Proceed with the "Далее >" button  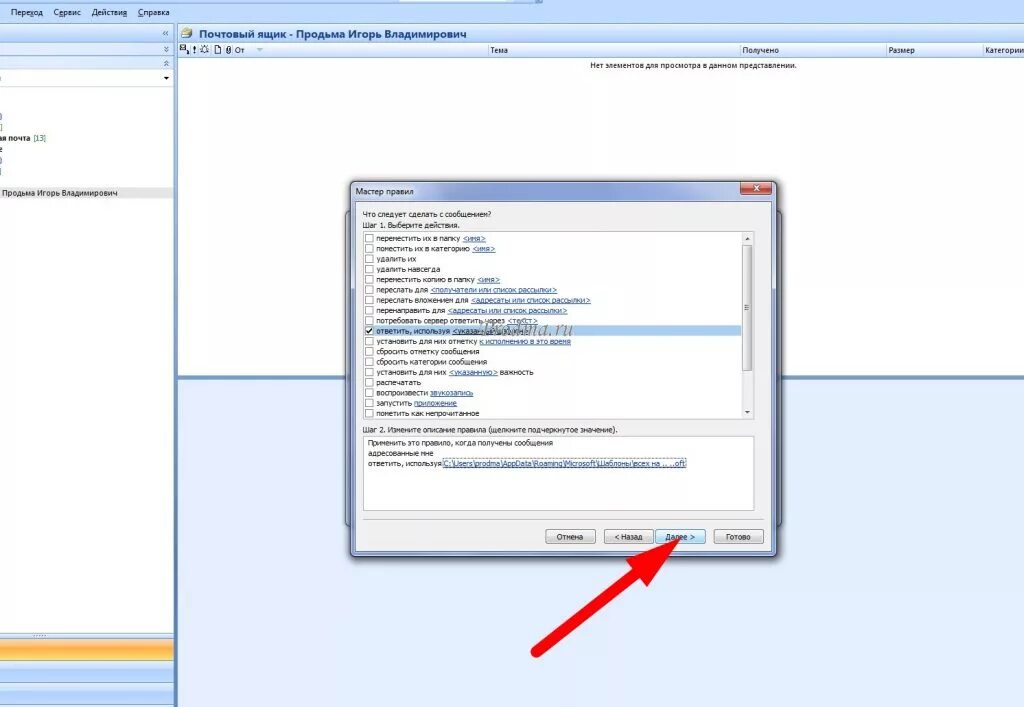tap(680, 537)
